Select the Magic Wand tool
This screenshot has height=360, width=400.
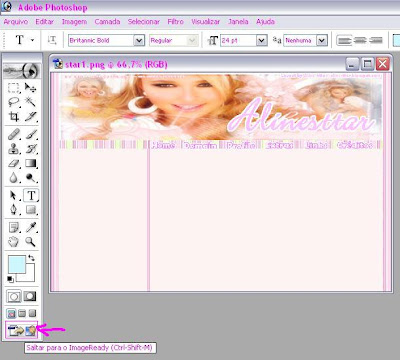[x=31, y=102]
